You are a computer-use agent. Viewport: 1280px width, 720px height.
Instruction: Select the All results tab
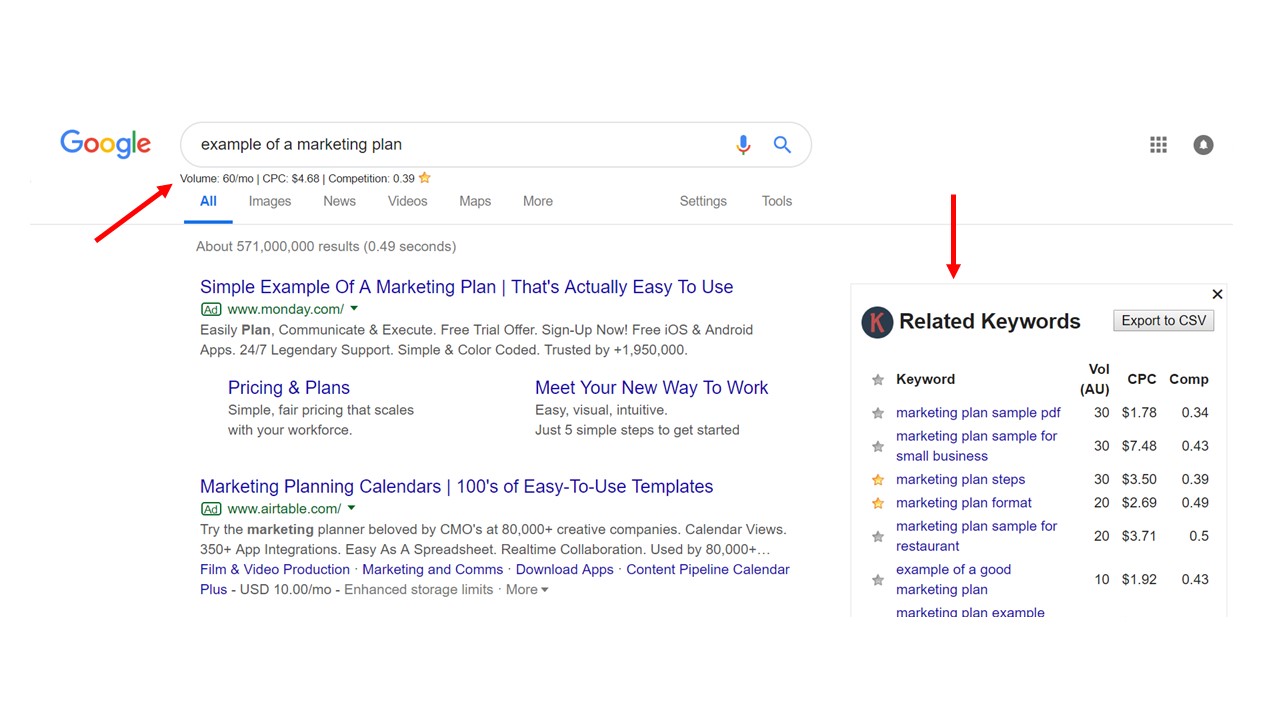pos(208,201)
